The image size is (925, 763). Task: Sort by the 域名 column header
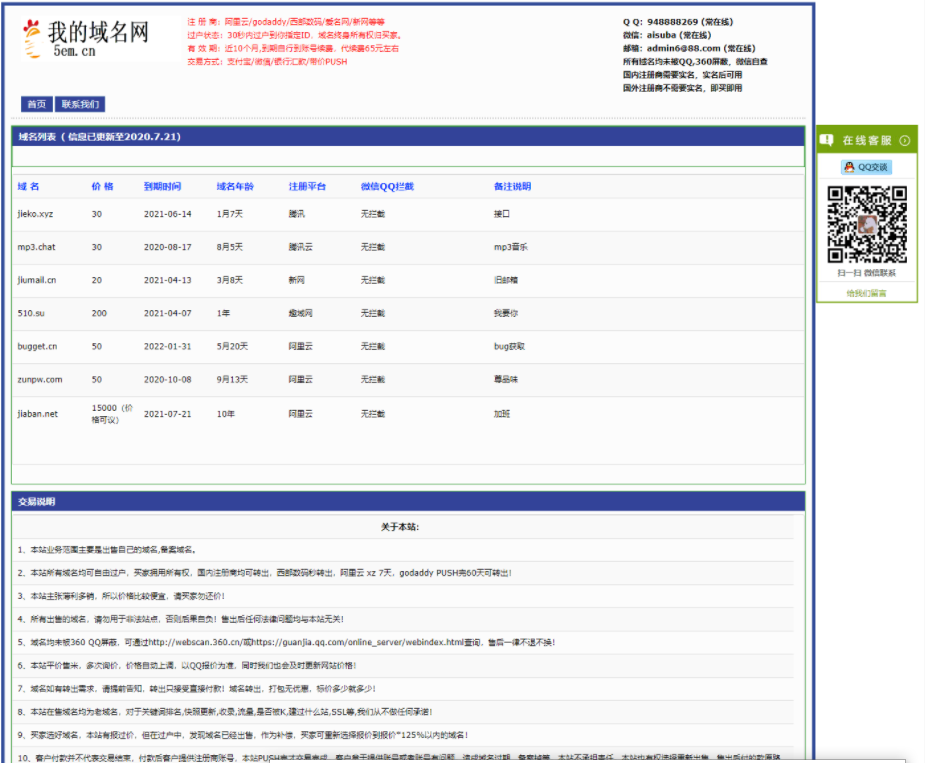pos(28,187)
